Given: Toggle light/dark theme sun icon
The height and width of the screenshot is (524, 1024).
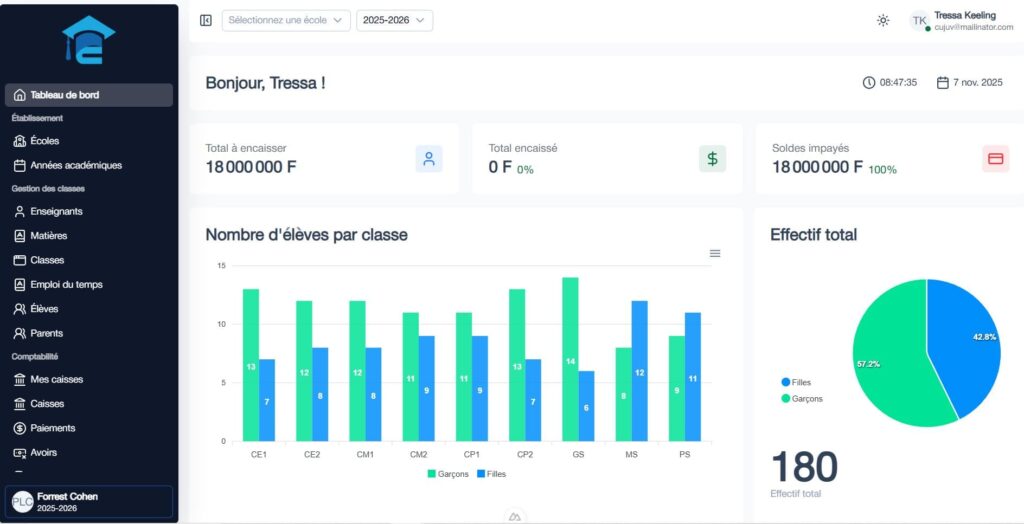Looking at the screenshot, I should click(x=883, y=20).
